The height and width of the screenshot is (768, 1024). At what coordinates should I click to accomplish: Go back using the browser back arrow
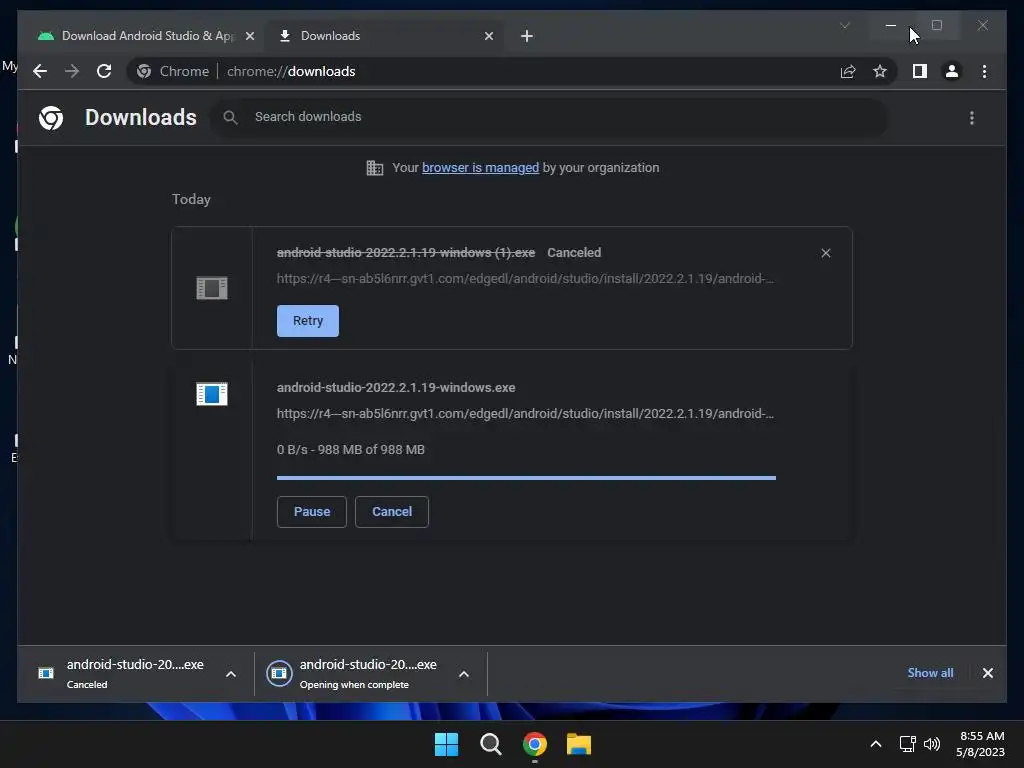point(40,71)
